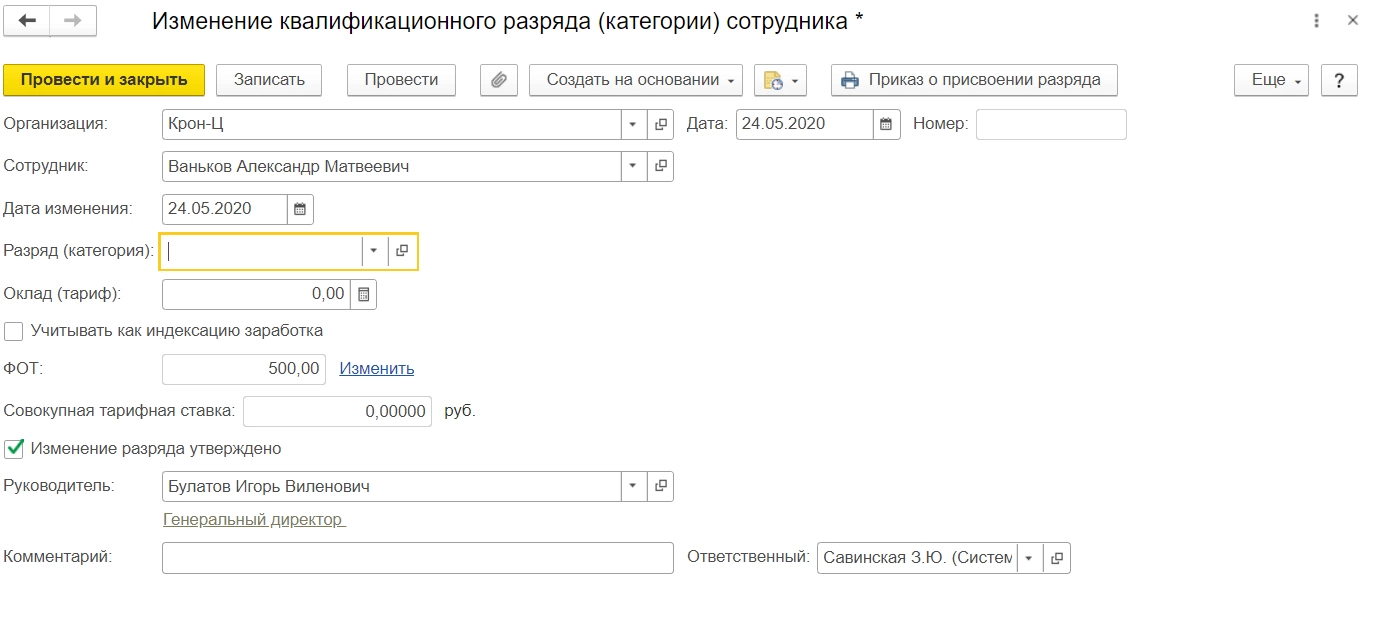
Task: Click the Приказ о присвоении разряда button
Action: pyautogui.click(x=973, y=80)
